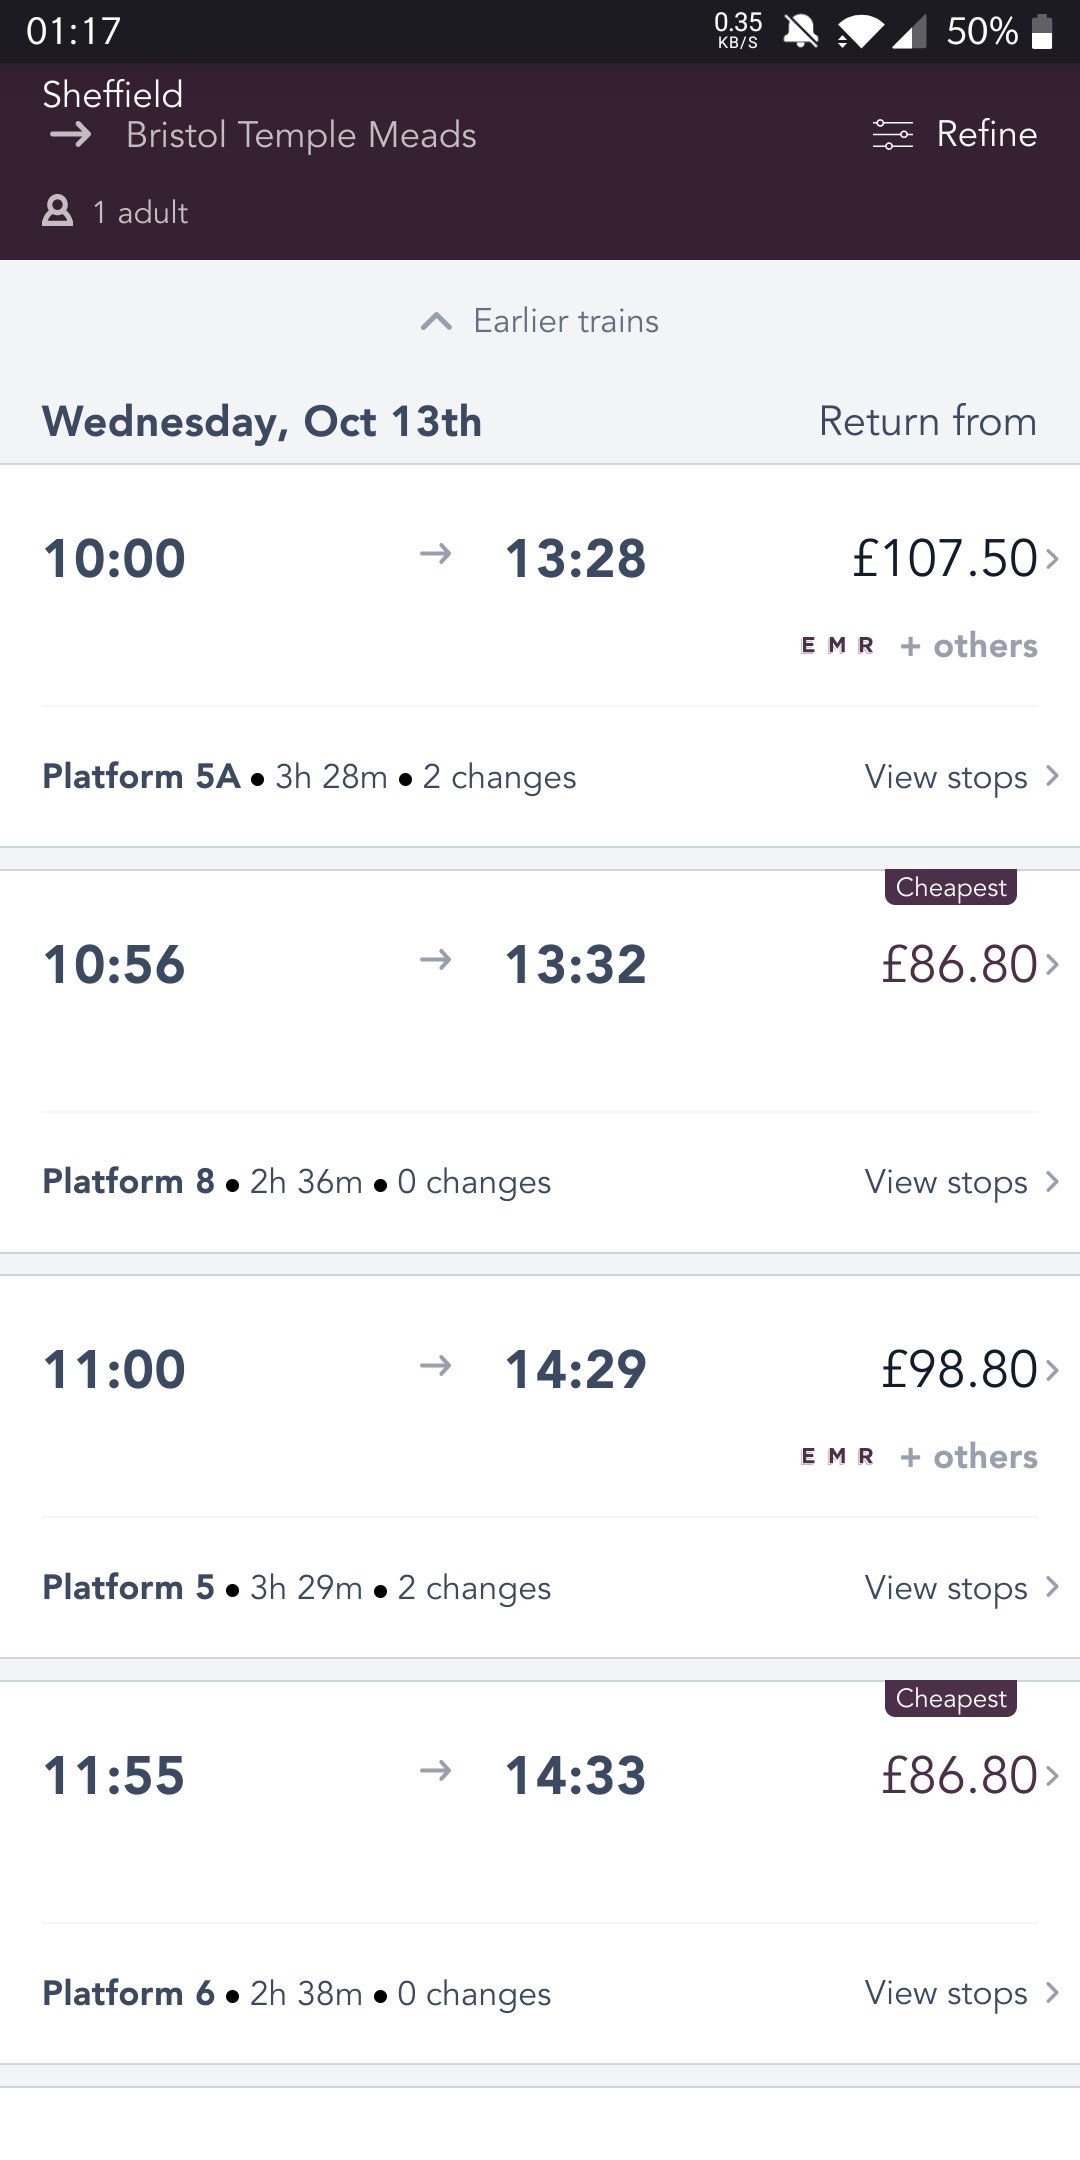Screen dimensions: 1080x2160
Task: Select the 10:00 to 13:28 journey
Action: tap(345, 558)
